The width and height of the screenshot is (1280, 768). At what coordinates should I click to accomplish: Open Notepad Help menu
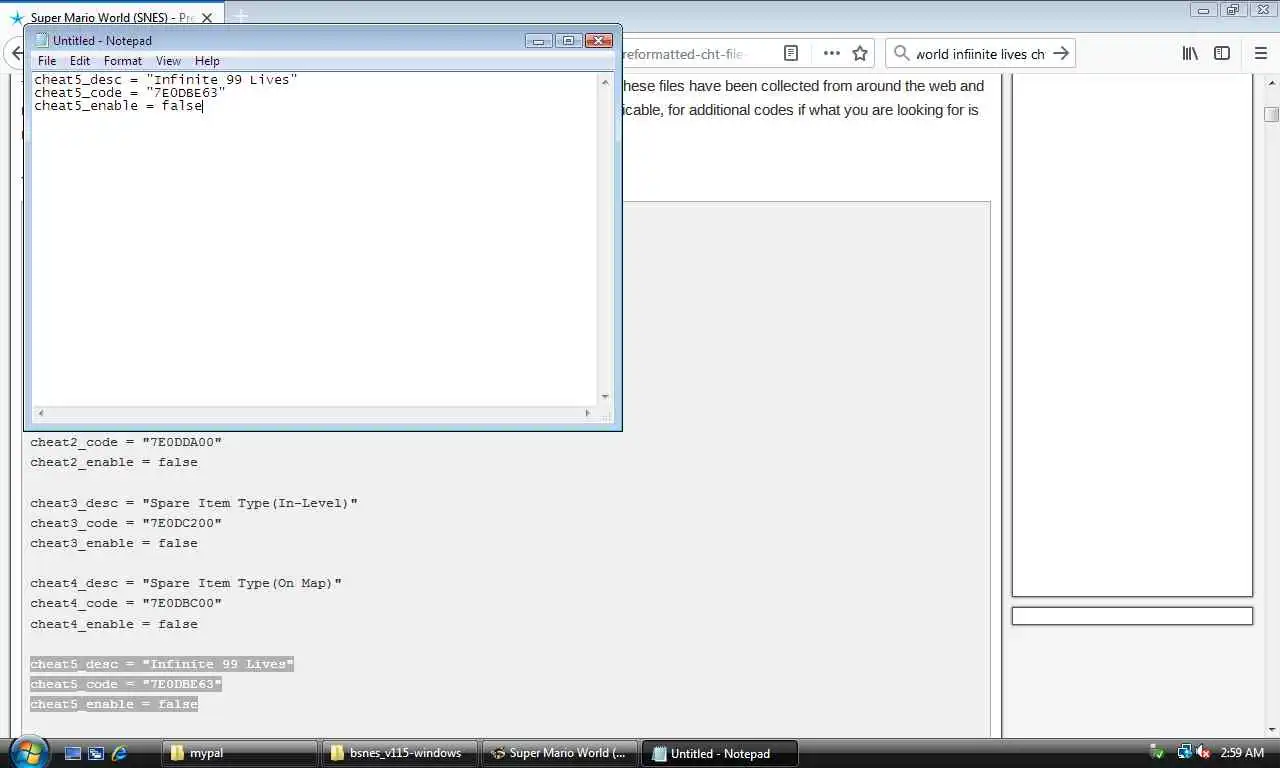[x=207, y=61]
